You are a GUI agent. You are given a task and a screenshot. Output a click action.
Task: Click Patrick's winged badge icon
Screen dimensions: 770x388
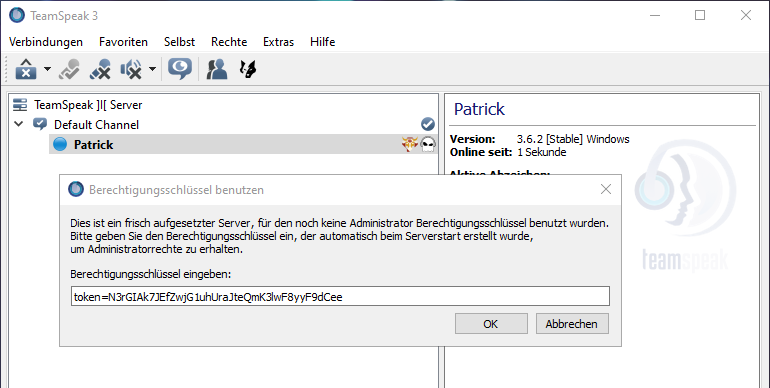[410, 144]
